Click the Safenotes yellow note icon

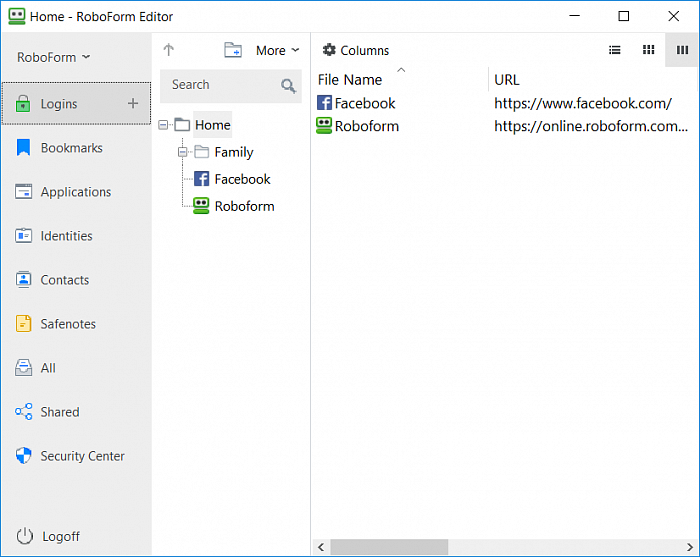[x=23, y=324]
